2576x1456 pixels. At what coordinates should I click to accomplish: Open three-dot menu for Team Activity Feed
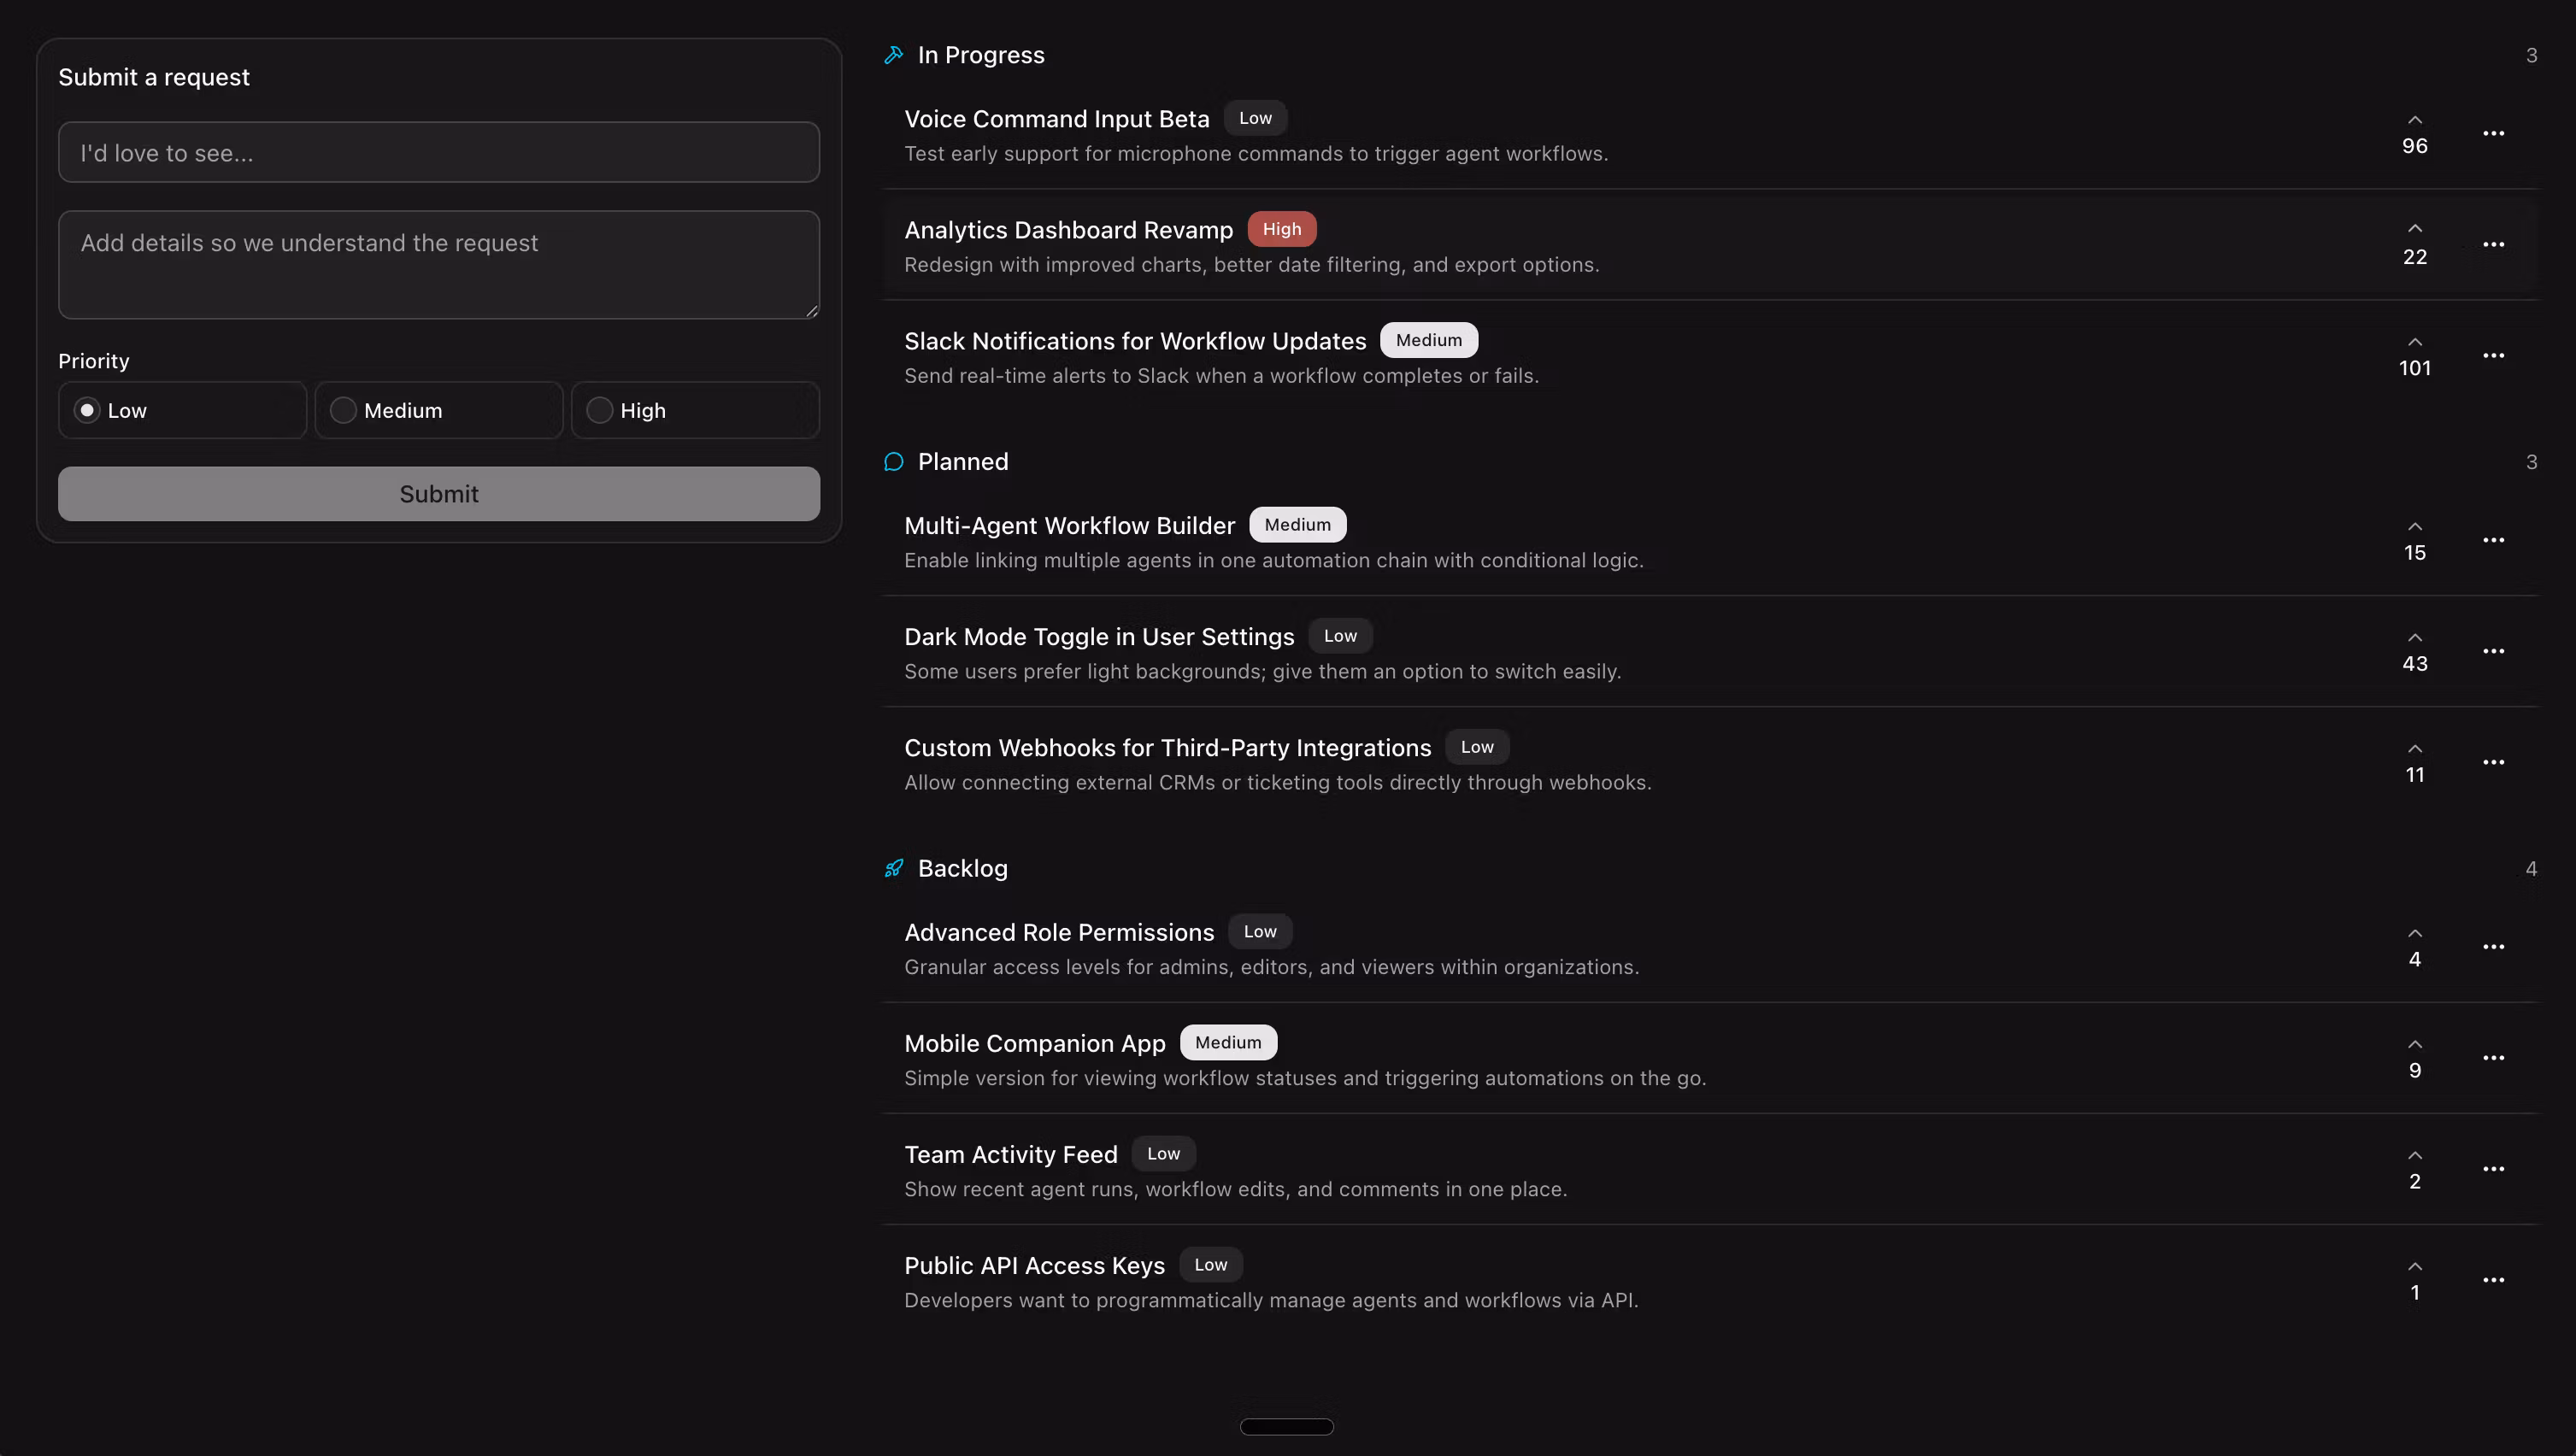2493,1169
